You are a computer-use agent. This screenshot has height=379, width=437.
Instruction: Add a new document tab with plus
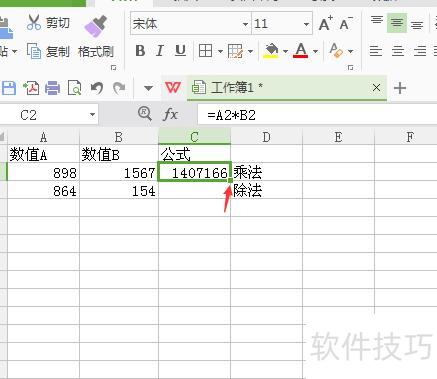(400, 88)
